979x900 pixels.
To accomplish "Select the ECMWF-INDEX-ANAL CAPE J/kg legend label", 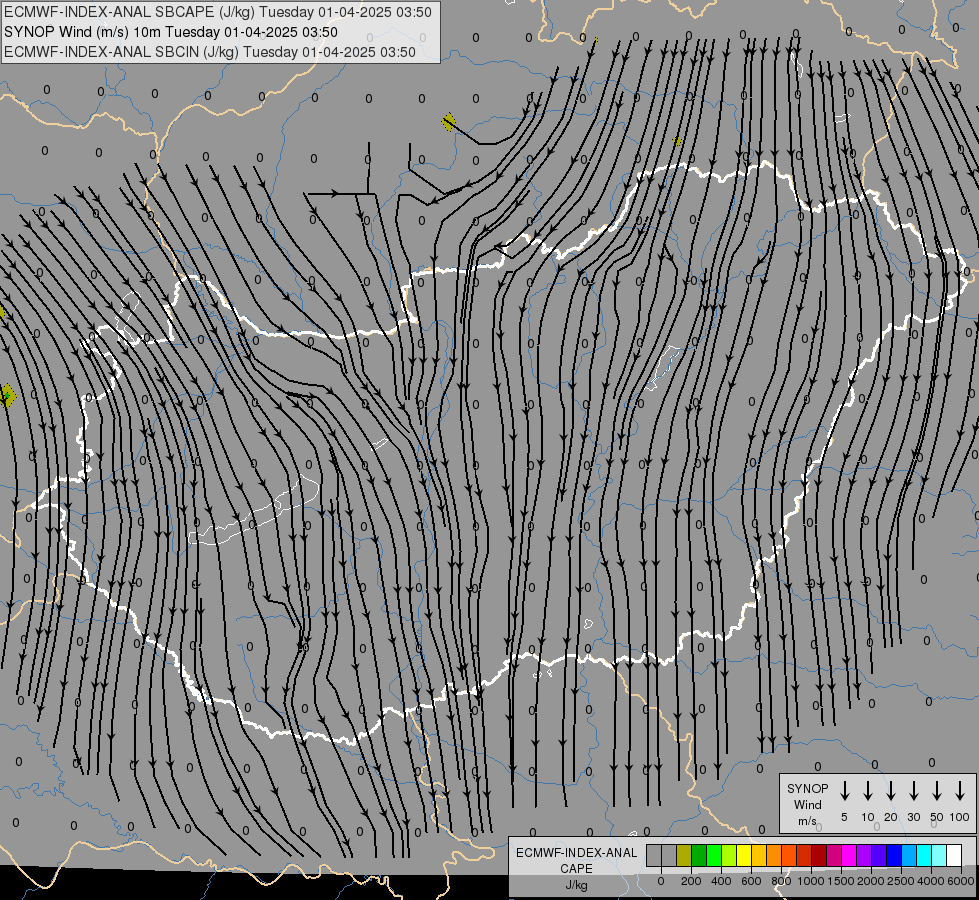I will 576,869.
